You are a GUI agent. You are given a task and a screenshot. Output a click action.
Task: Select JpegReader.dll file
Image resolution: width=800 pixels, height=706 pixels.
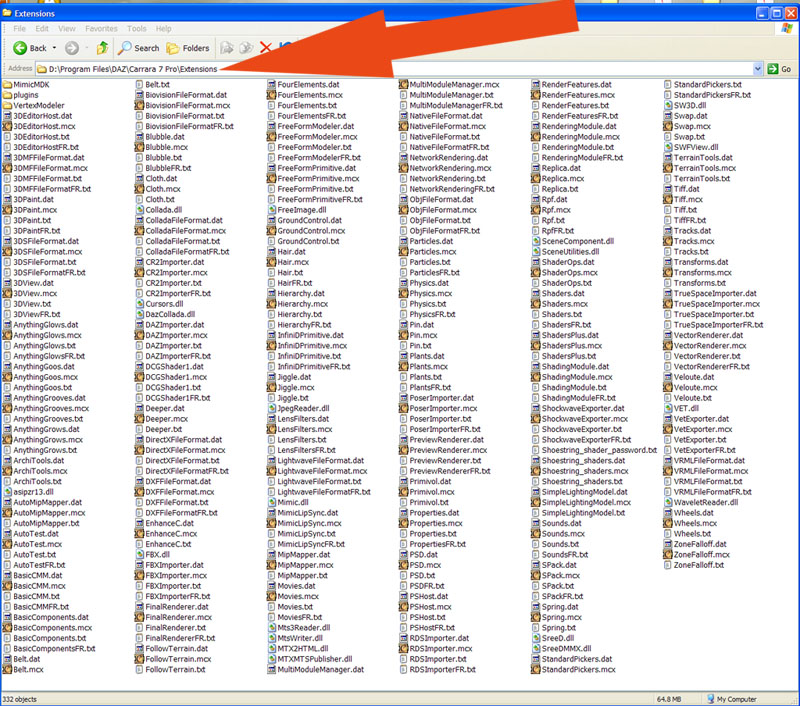click(x=298, y=409)
